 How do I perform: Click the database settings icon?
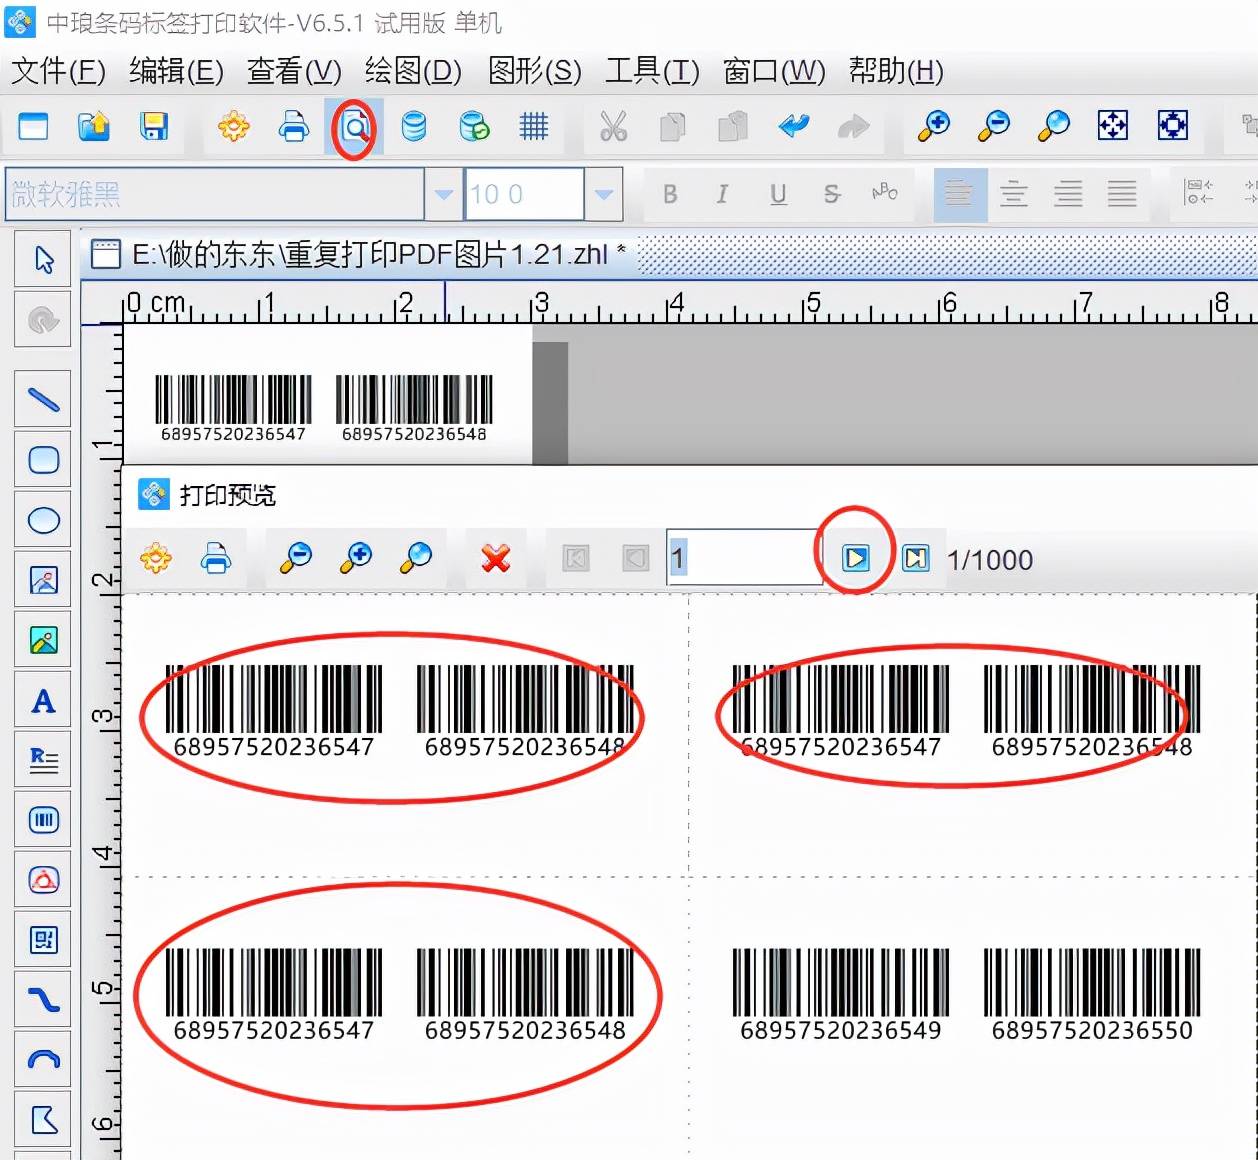(413, 127)
